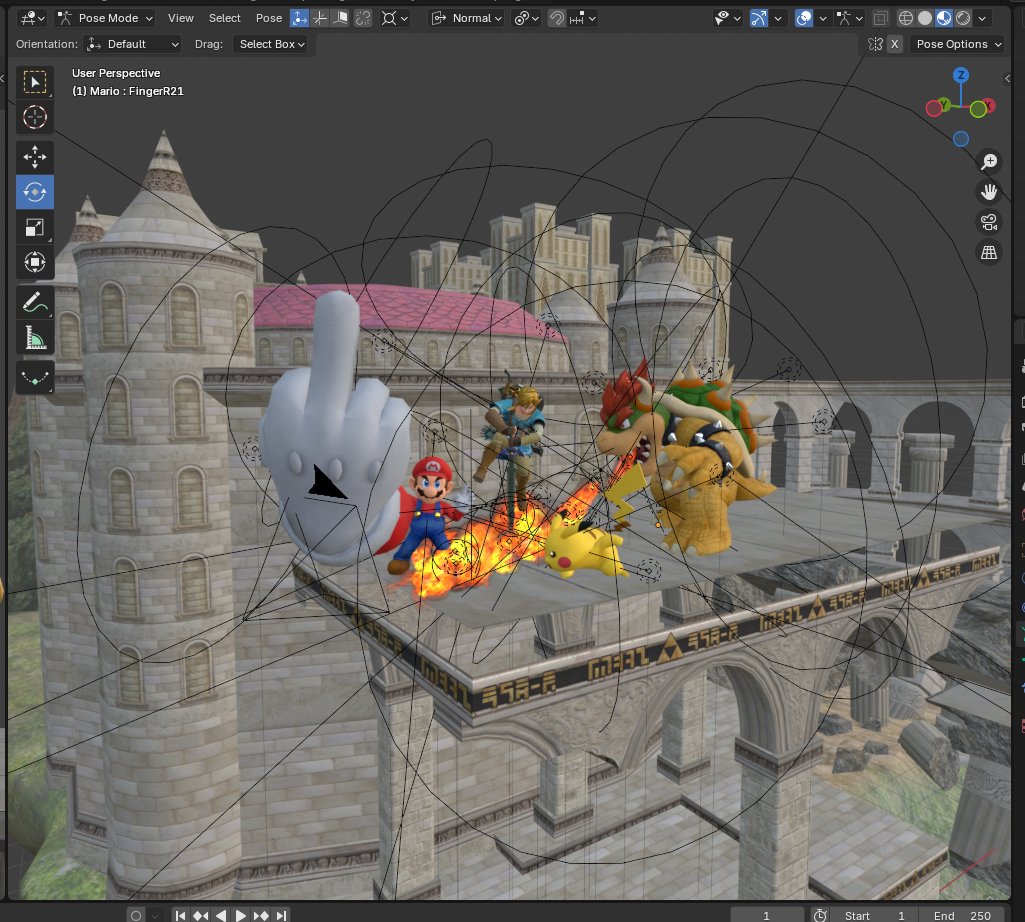Expand the sidebar with the arrow below gizmo

(x=1007, y=78)
